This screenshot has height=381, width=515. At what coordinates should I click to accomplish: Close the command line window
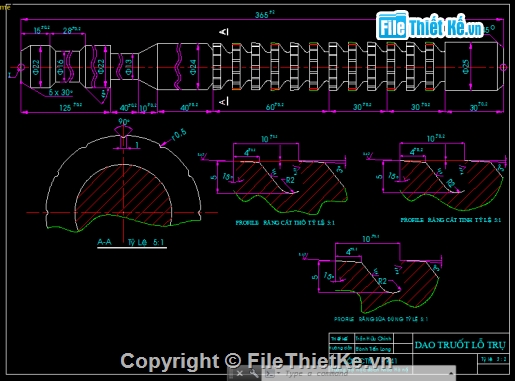click(239, 374)
